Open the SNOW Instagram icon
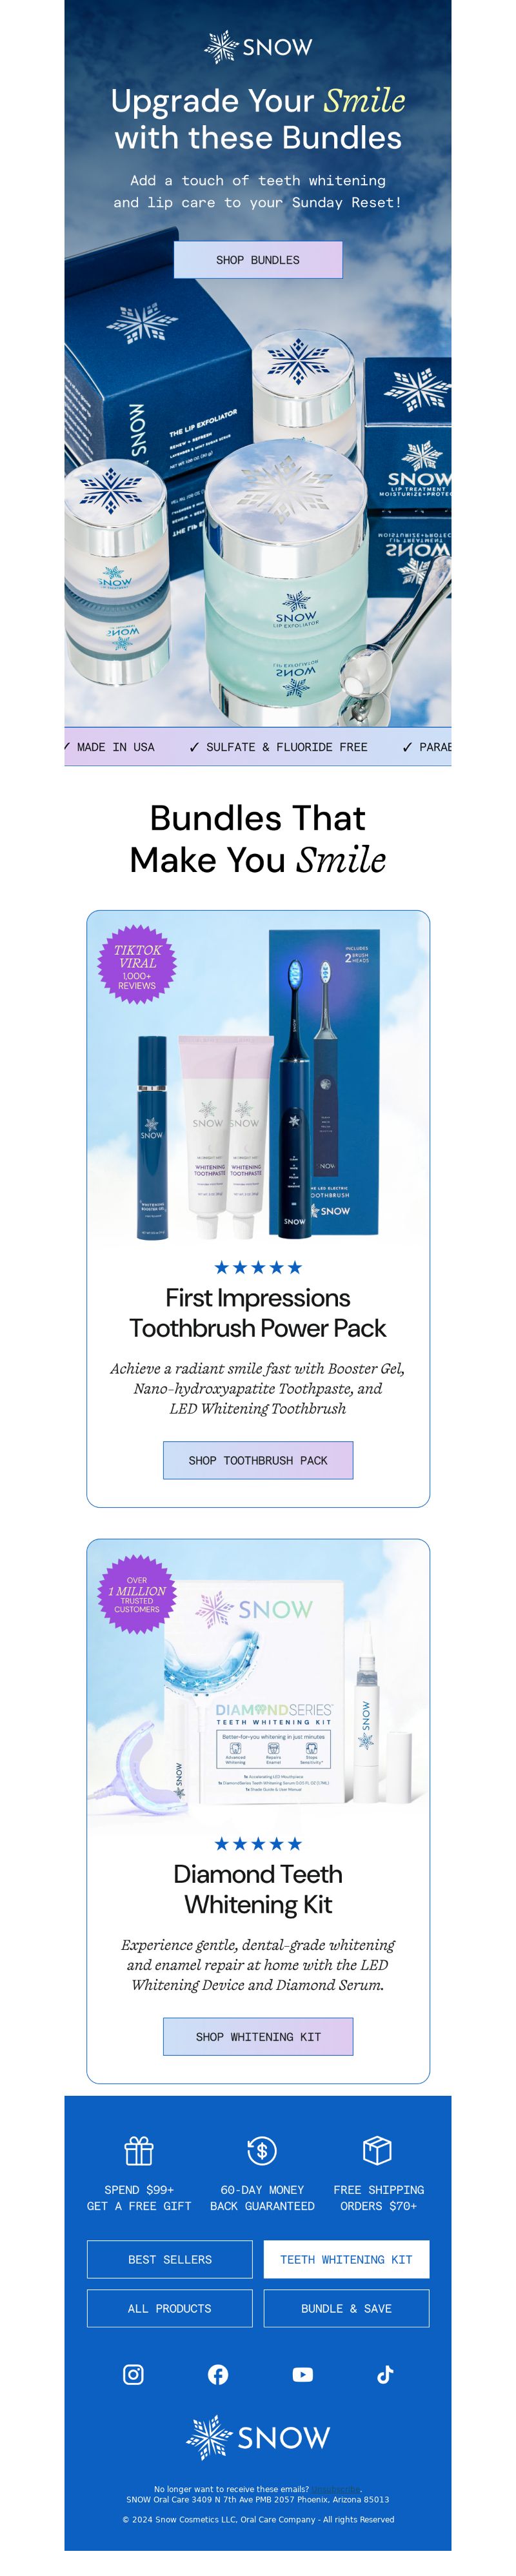 pos(133,2374)
